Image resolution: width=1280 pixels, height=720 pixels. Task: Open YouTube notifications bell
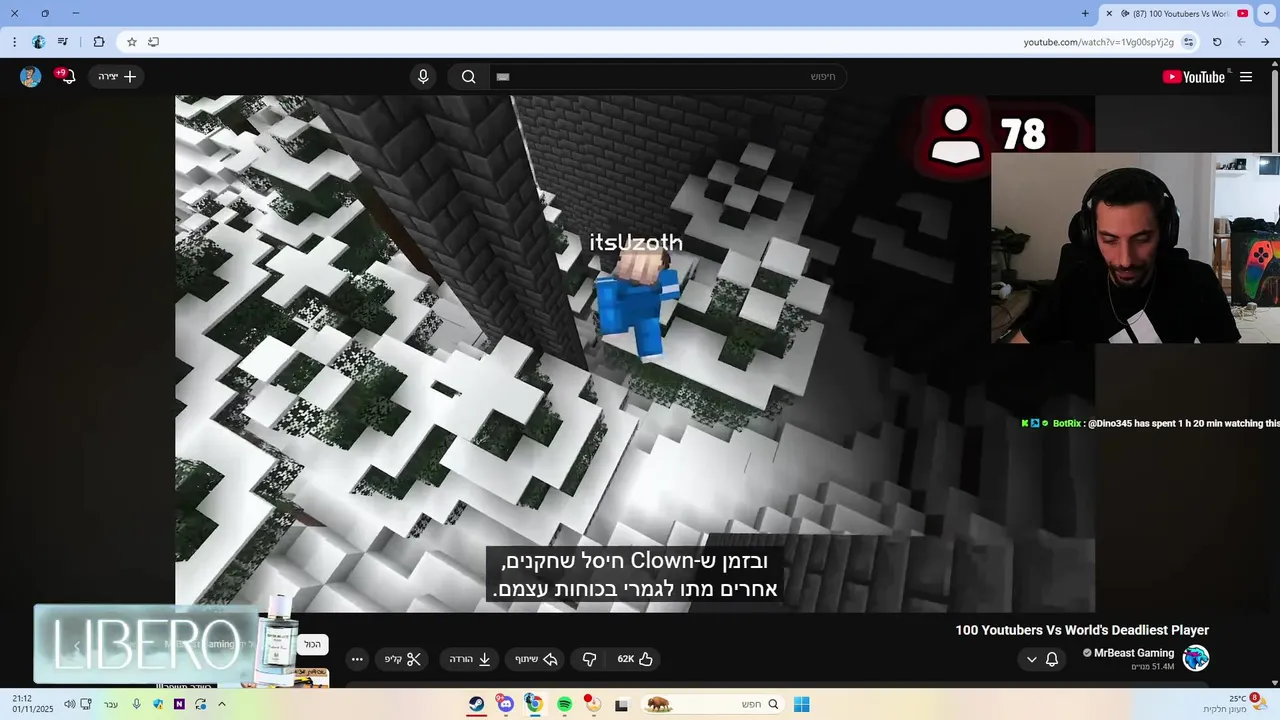point(67,77)
